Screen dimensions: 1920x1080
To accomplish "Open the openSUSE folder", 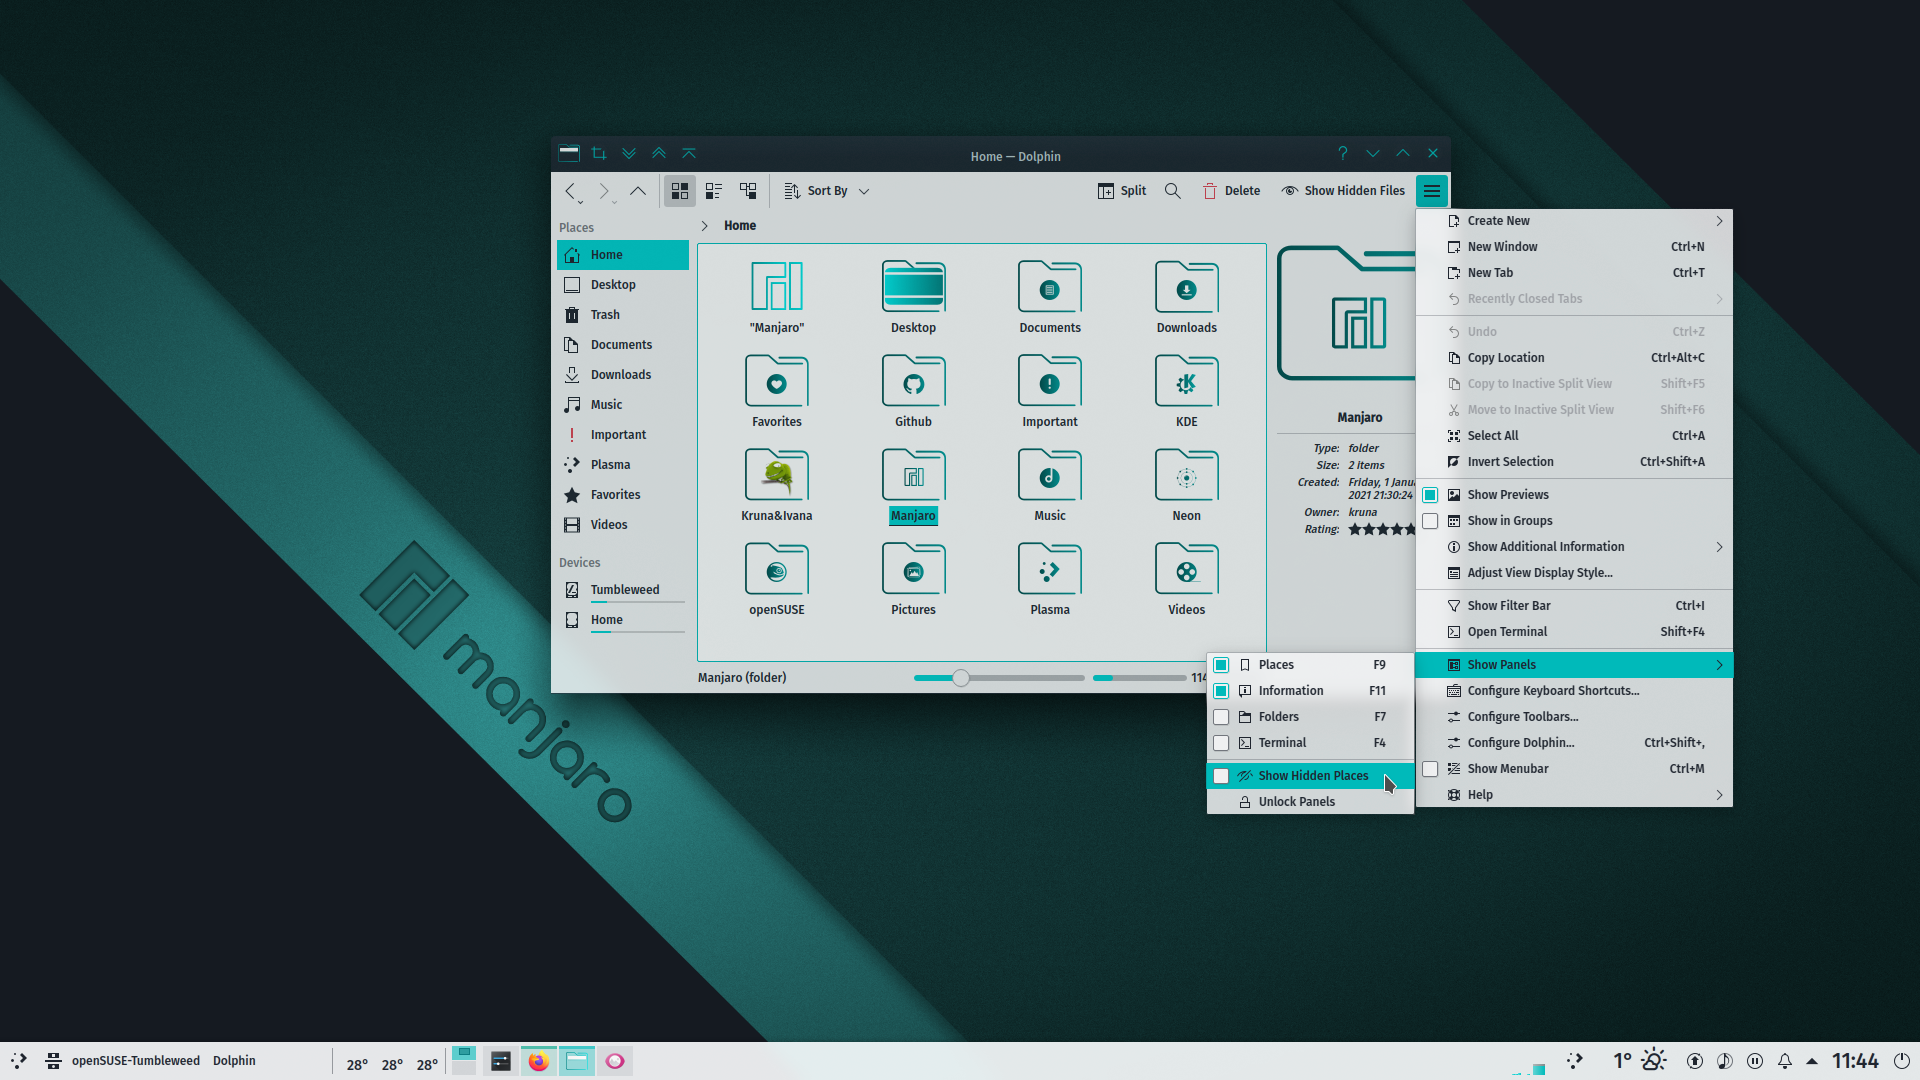I will click(x=777, y=579).
